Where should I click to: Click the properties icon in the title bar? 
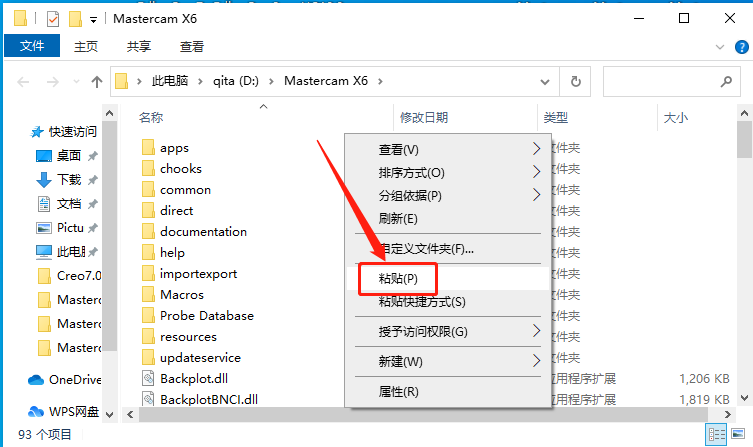point(53,19)
